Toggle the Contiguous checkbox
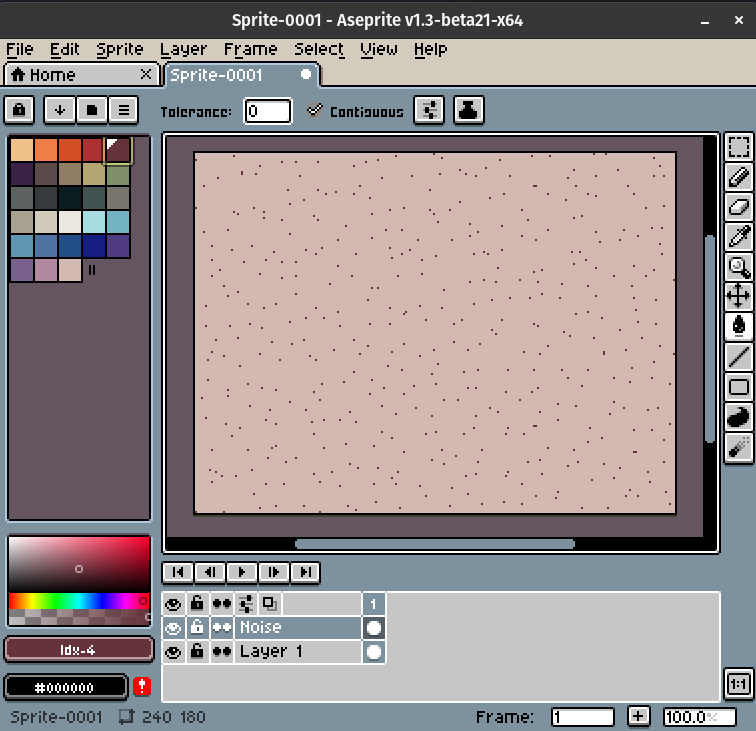This screenshot has height=731, width=756. (x=316, y=111)
